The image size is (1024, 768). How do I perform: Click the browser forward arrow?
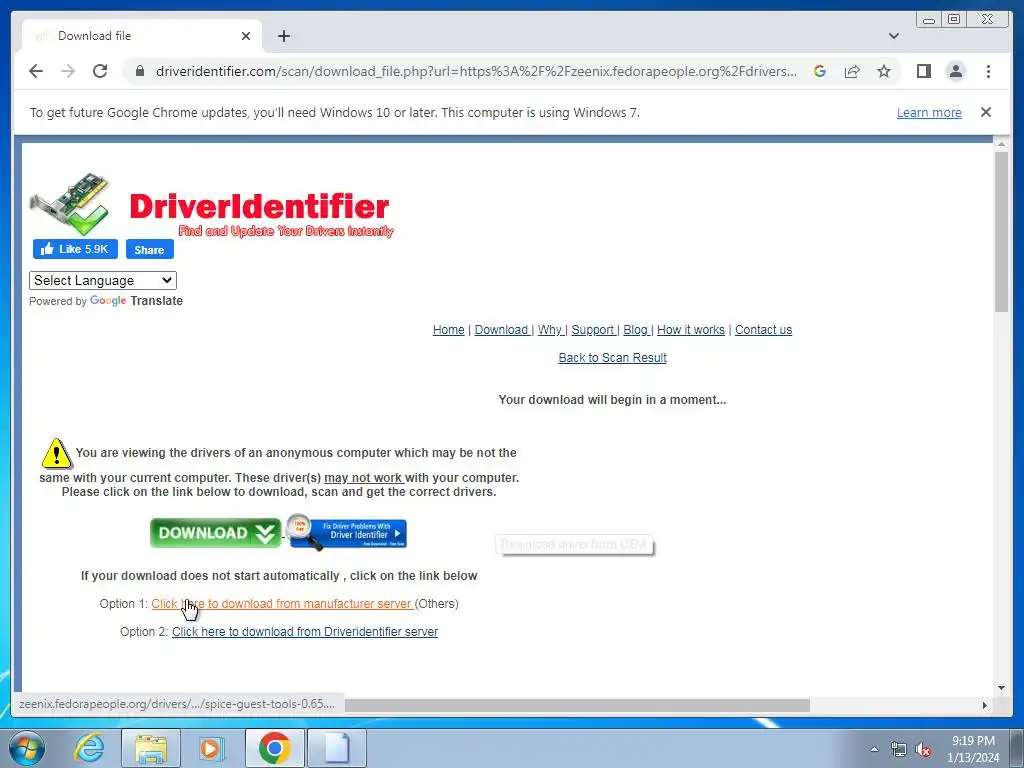(x=68, y=71)
